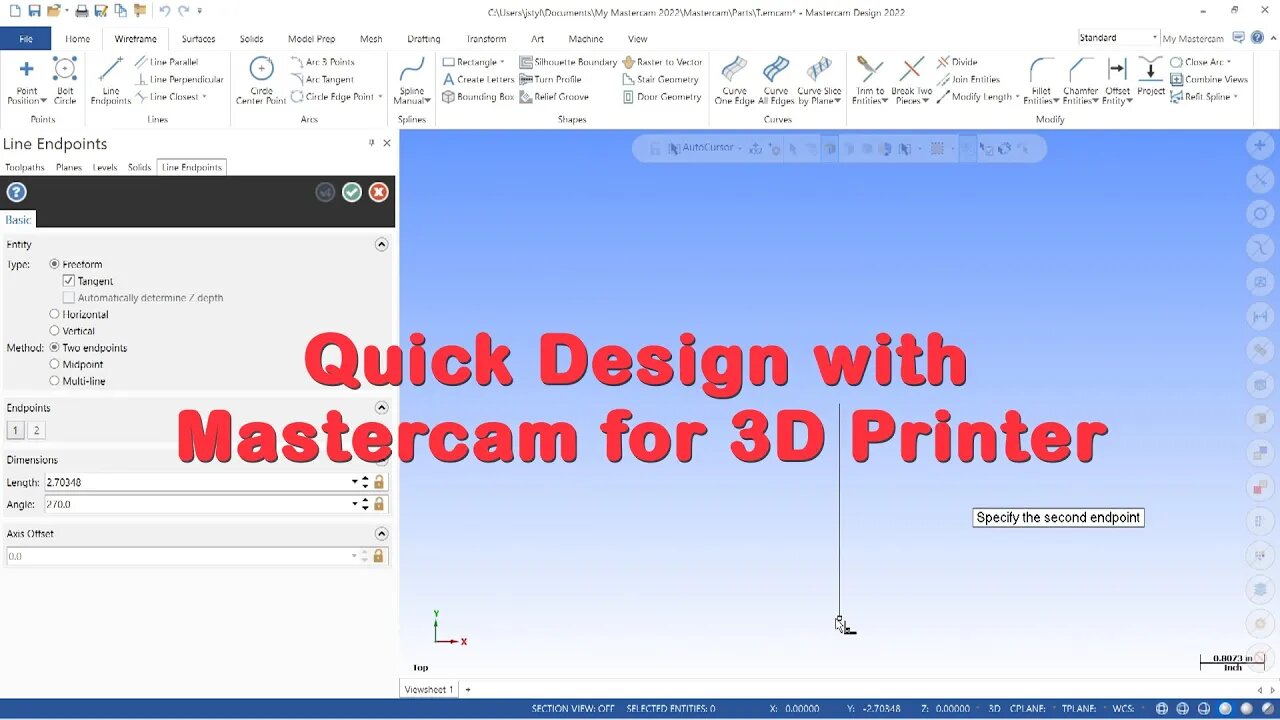Open Stair Geometry tool

point(660,79)
